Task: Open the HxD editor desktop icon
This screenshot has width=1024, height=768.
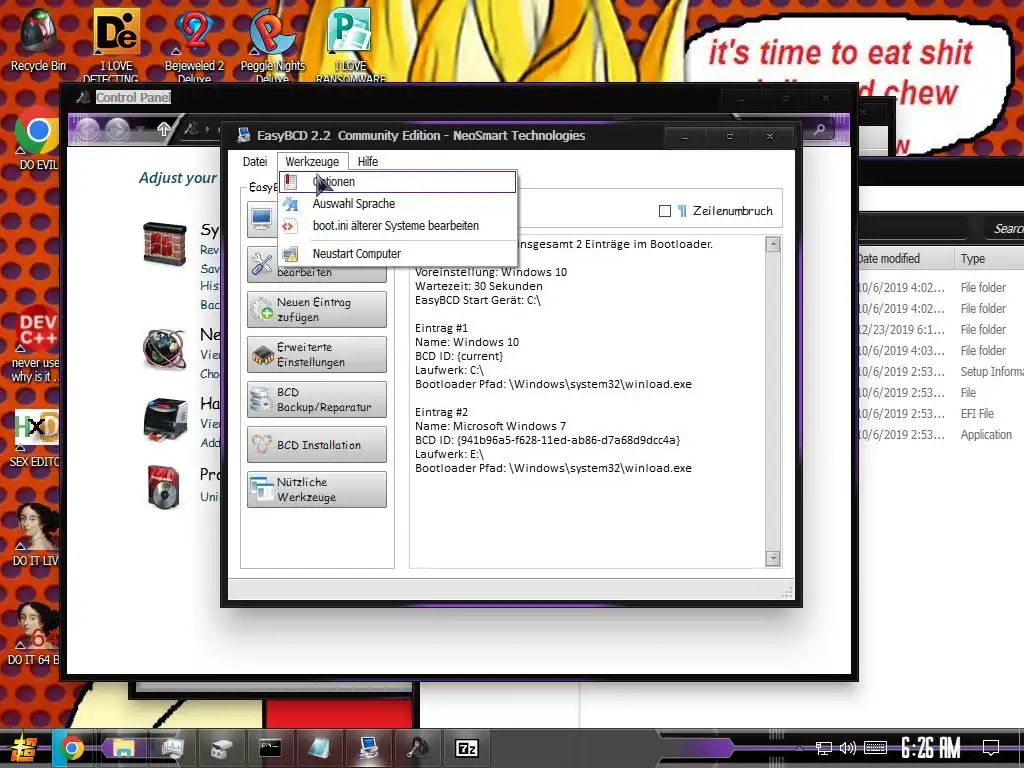Action: (37, 439)
